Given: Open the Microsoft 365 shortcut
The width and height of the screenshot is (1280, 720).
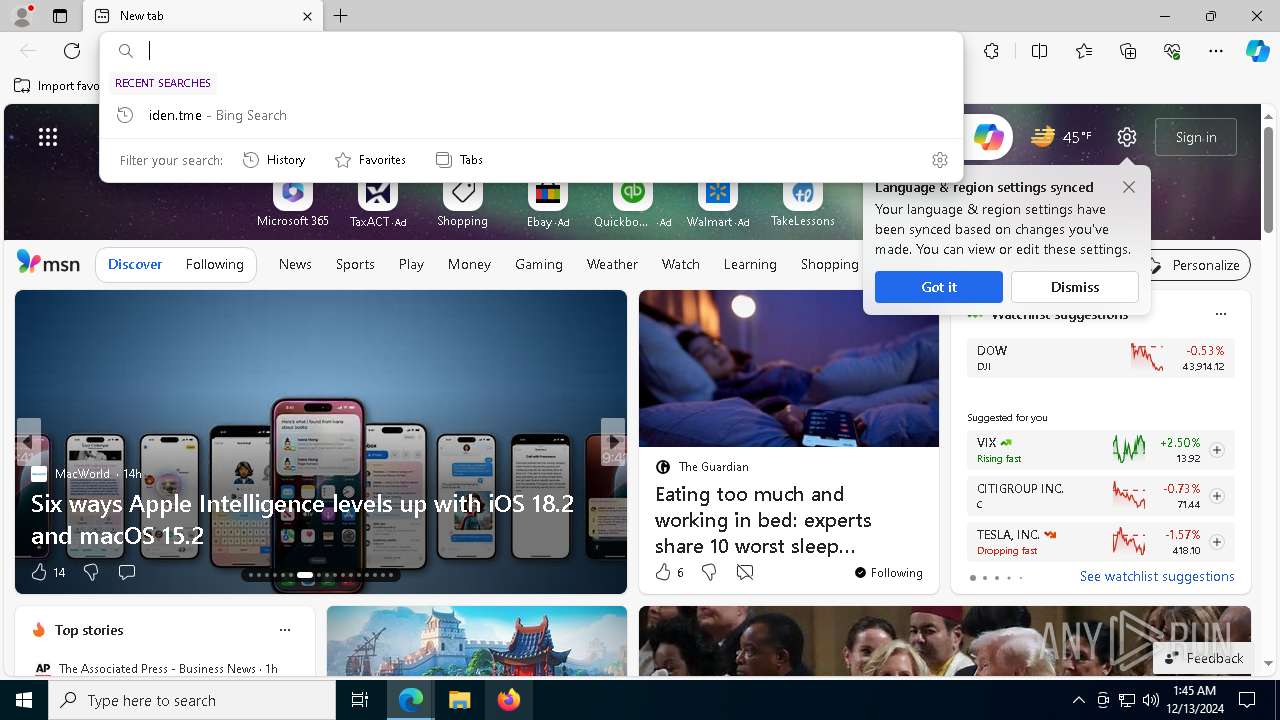Looking at the screenshot, I should [292, 203].
